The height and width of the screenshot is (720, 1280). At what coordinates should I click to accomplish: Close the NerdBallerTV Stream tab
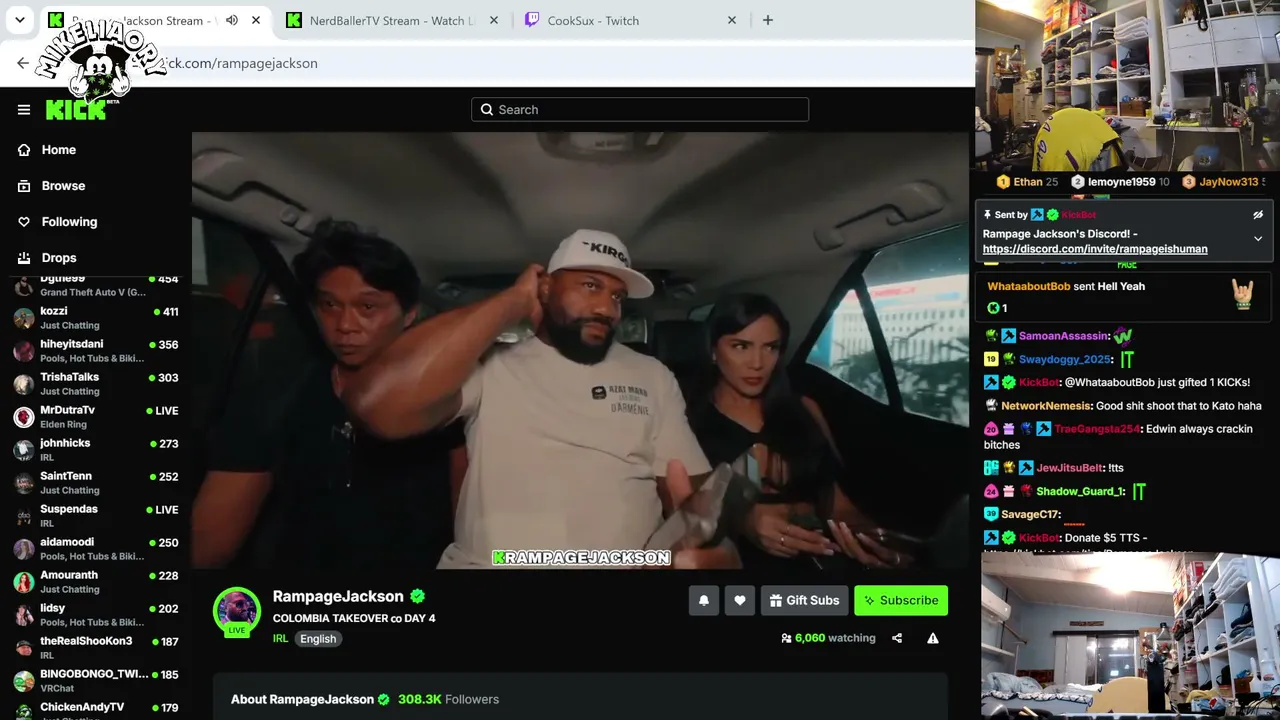494,20
